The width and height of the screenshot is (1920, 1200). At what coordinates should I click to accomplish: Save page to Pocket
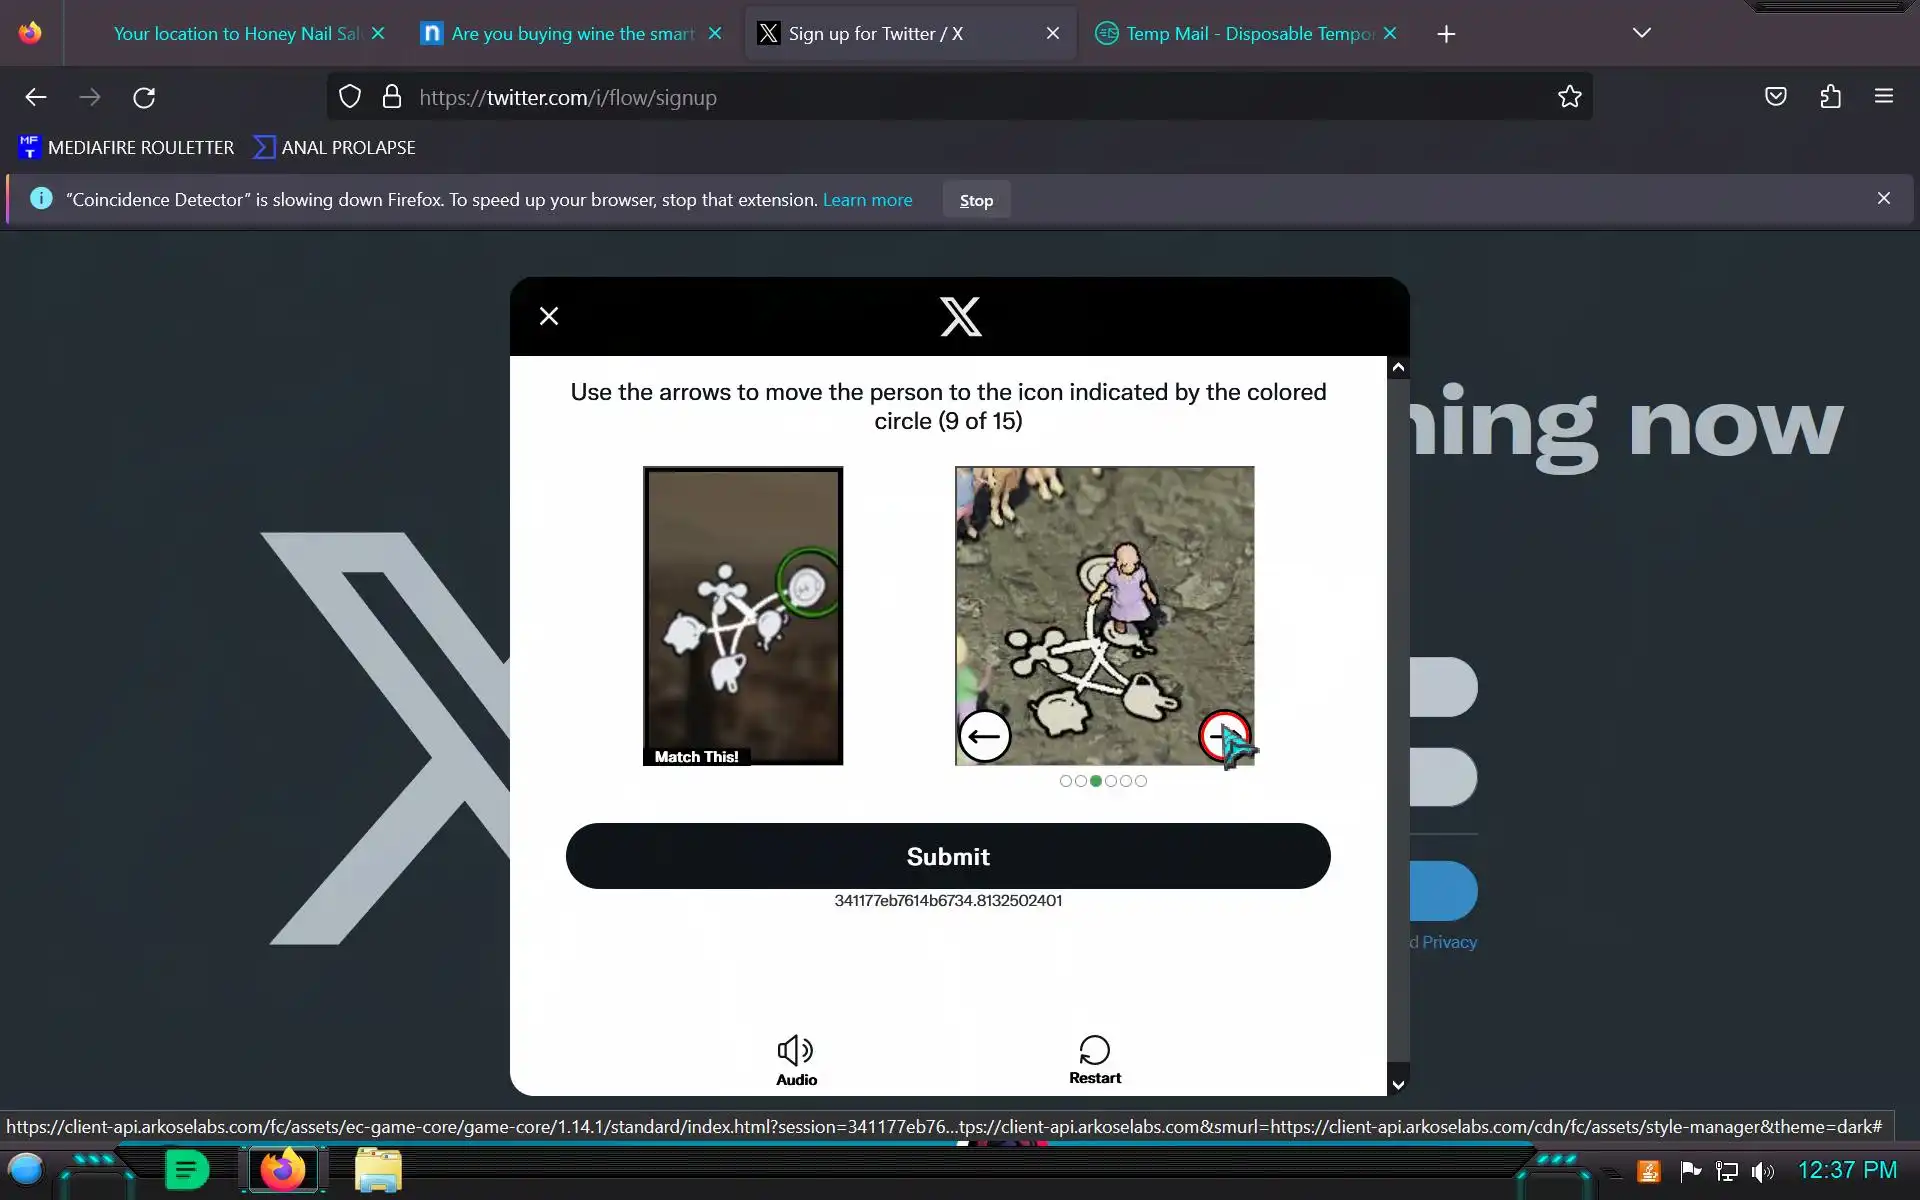(x=1775, y=97)
